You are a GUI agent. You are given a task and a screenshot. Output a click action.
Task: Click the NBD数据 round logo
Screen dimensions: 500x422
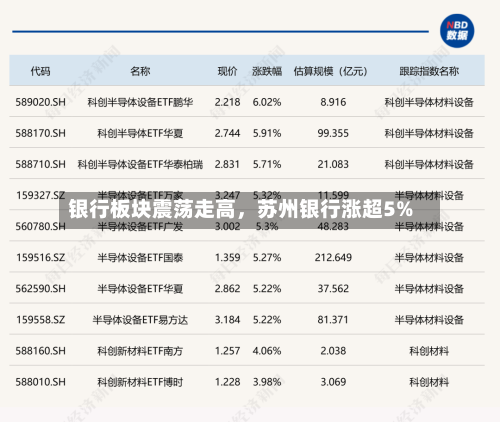pos(457,31)
